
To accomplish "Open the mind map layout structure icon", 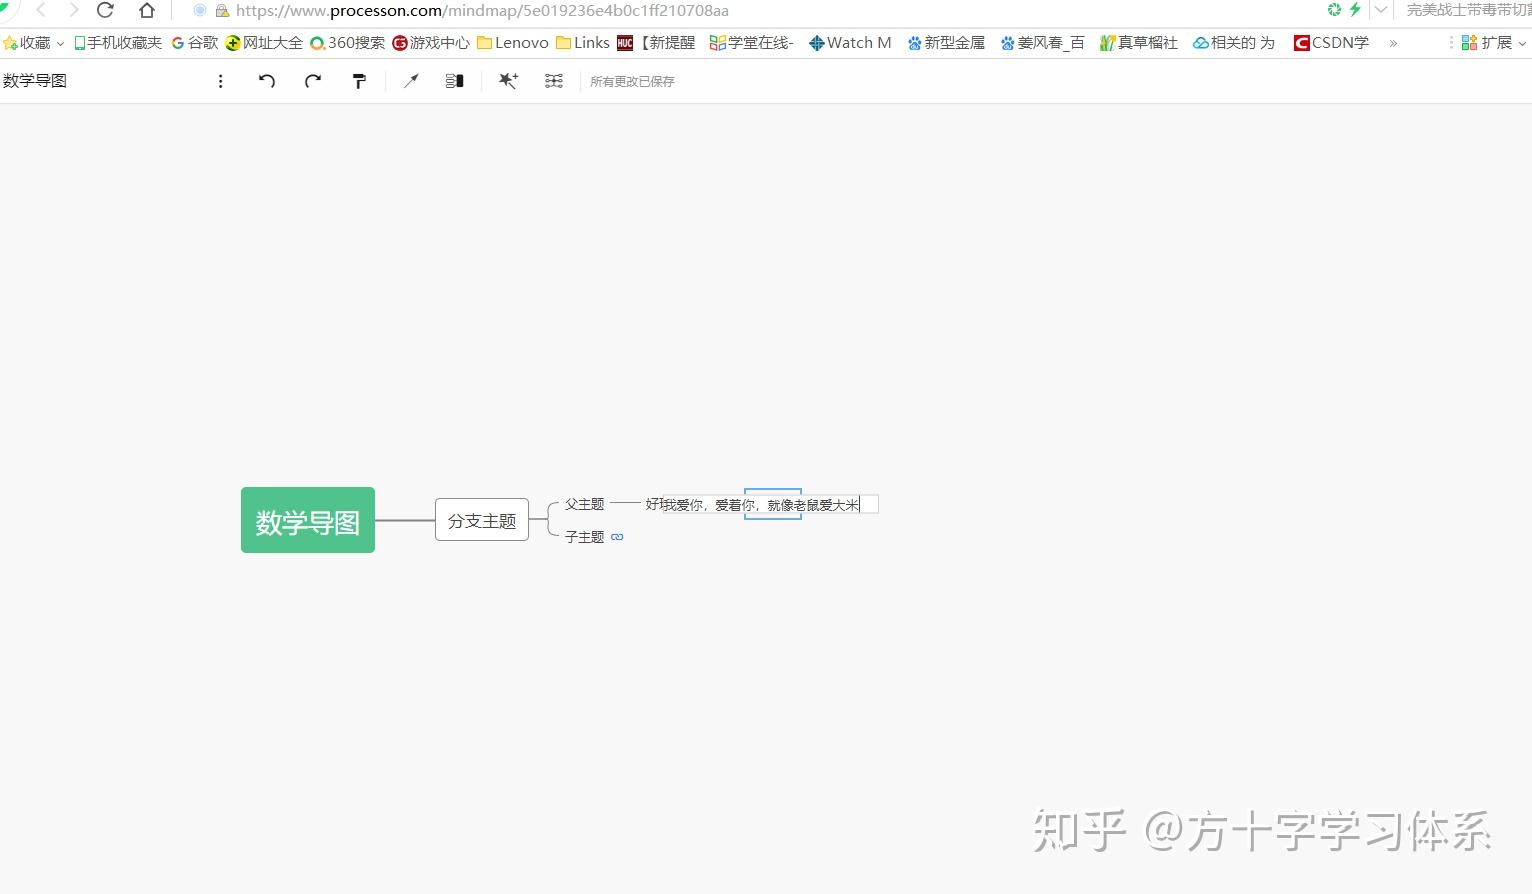I will pyautogui.click(x=454, y=81).
